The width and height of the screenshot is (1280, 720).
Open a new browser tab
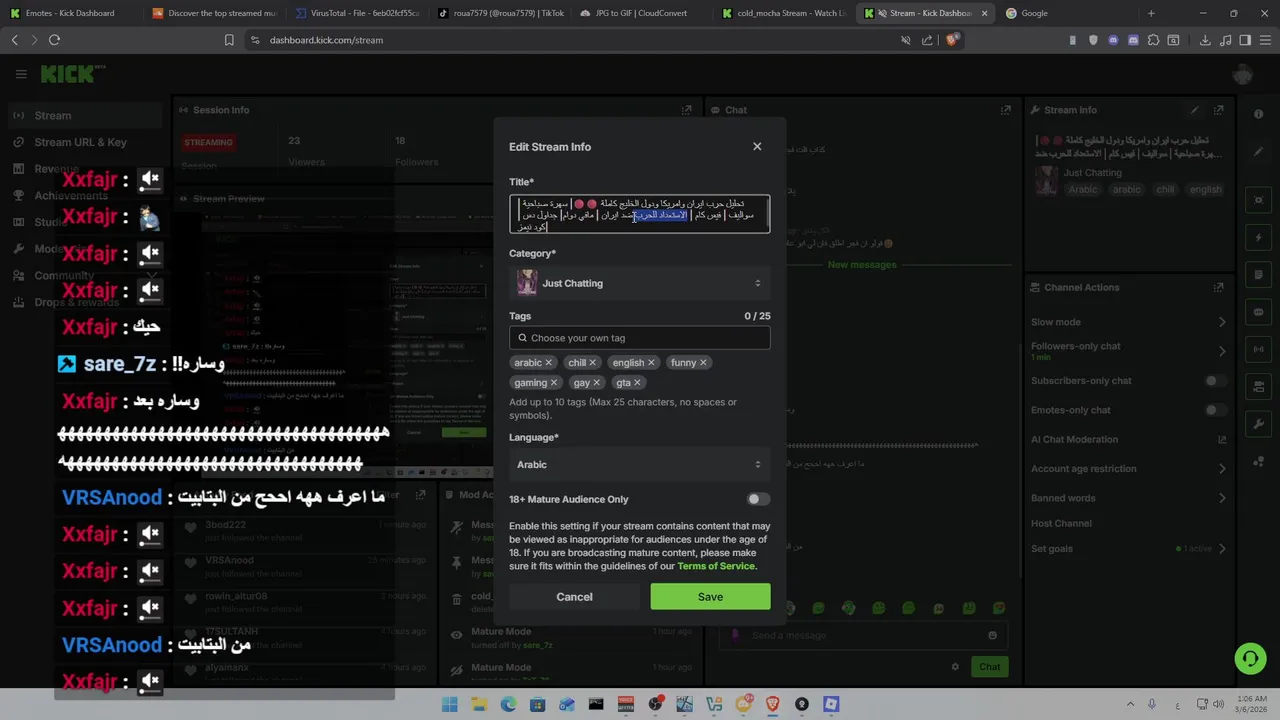tap(1151, 13)
